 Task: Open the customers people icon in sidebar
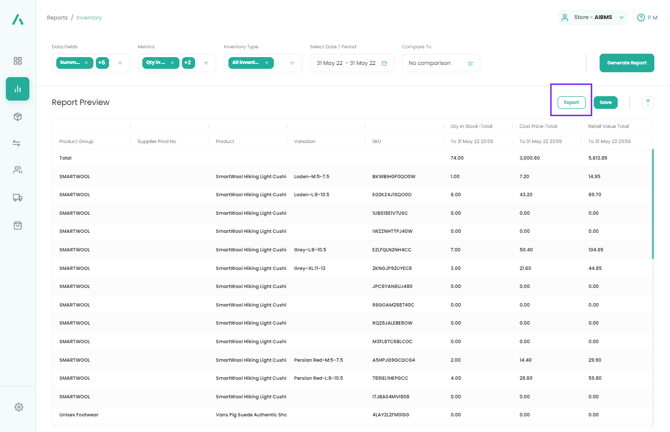click(18, 171)
